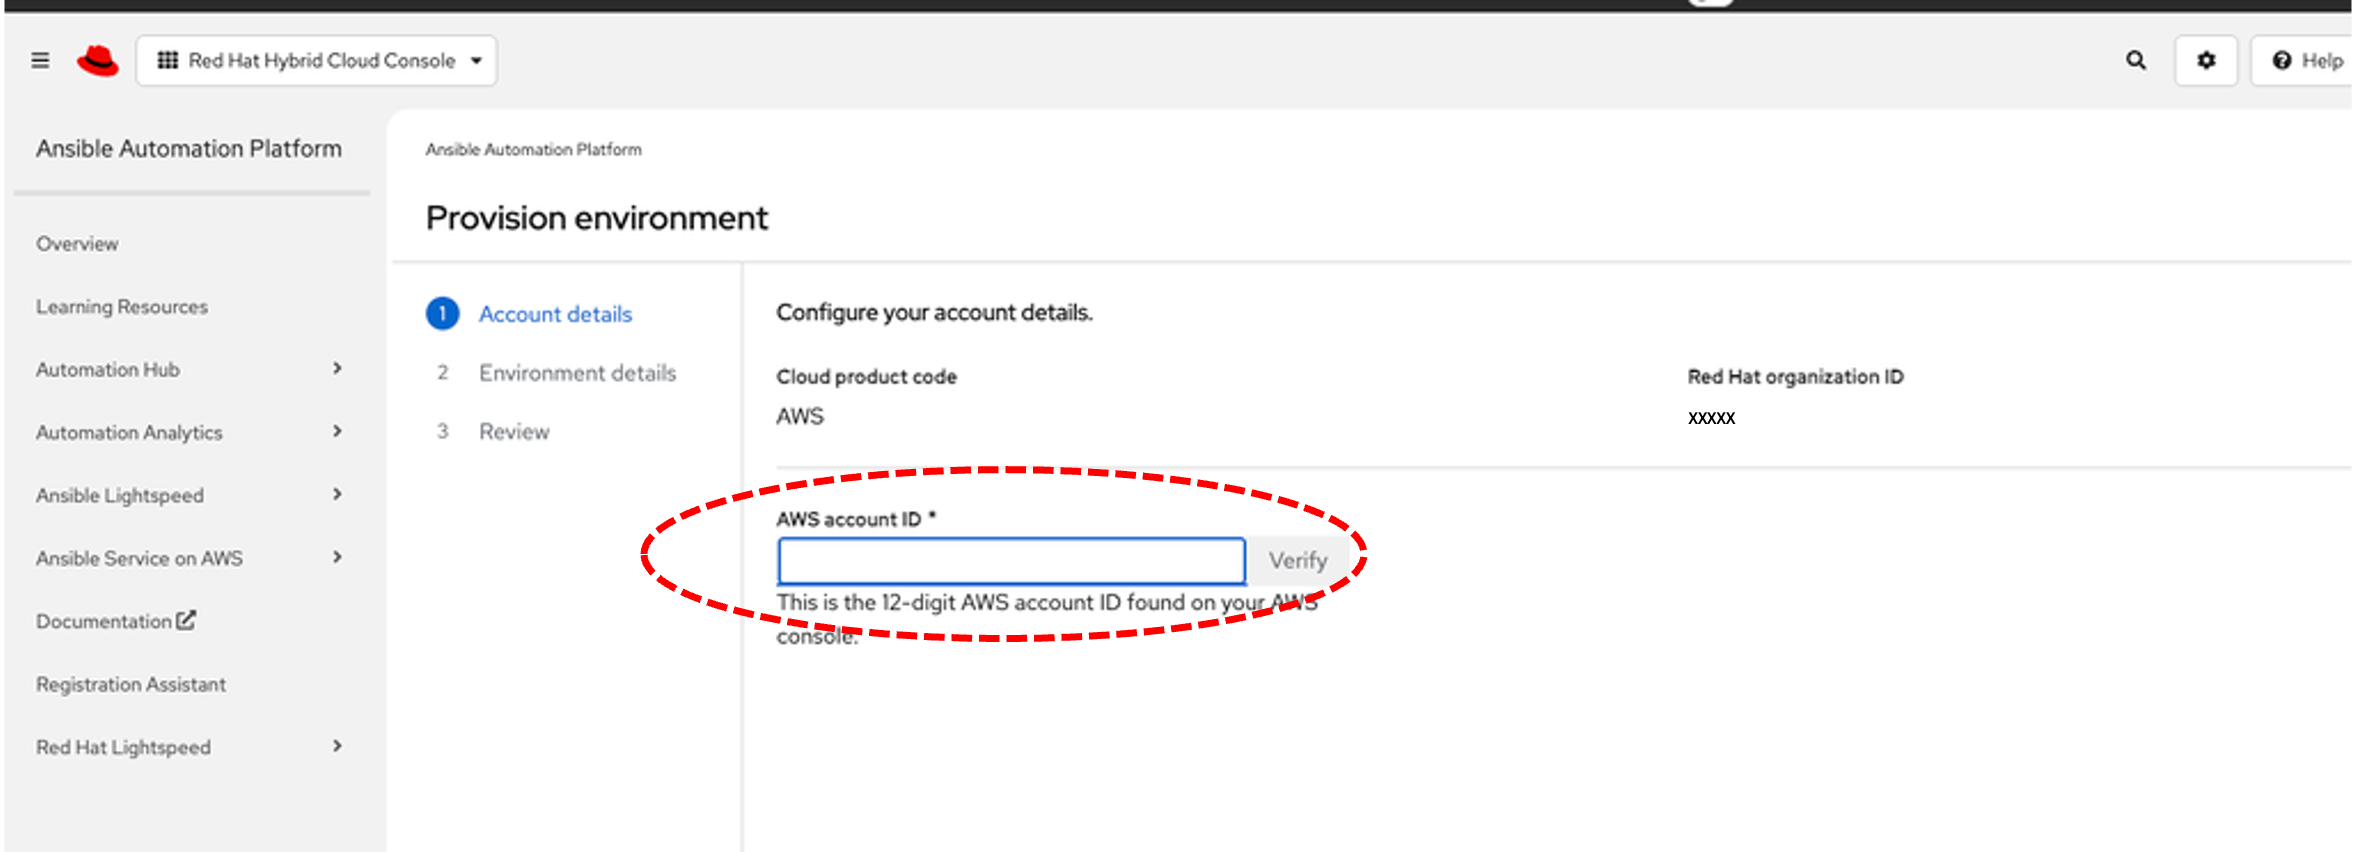Open Red Hat Hybrid Cloud Console dropdown

click(316, 61)
